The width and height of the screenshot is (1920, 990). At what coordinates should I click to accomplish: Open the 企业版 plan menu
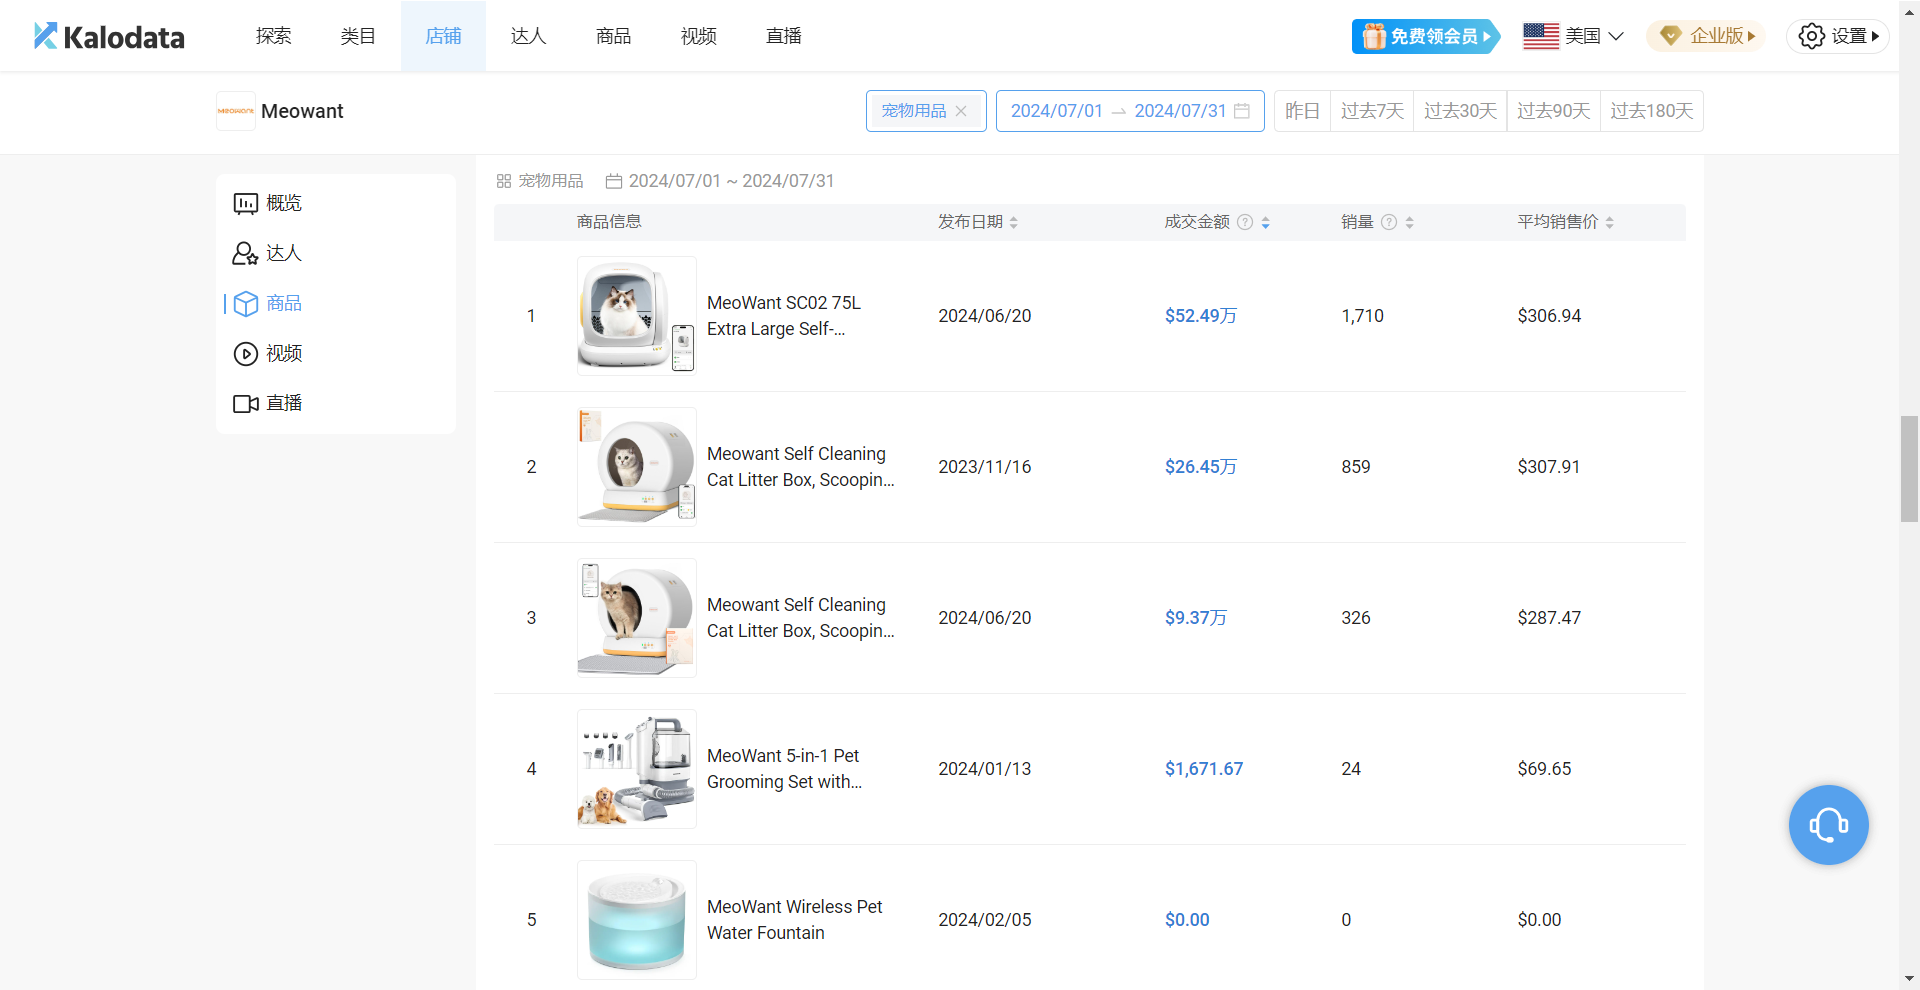[1706, 36]
